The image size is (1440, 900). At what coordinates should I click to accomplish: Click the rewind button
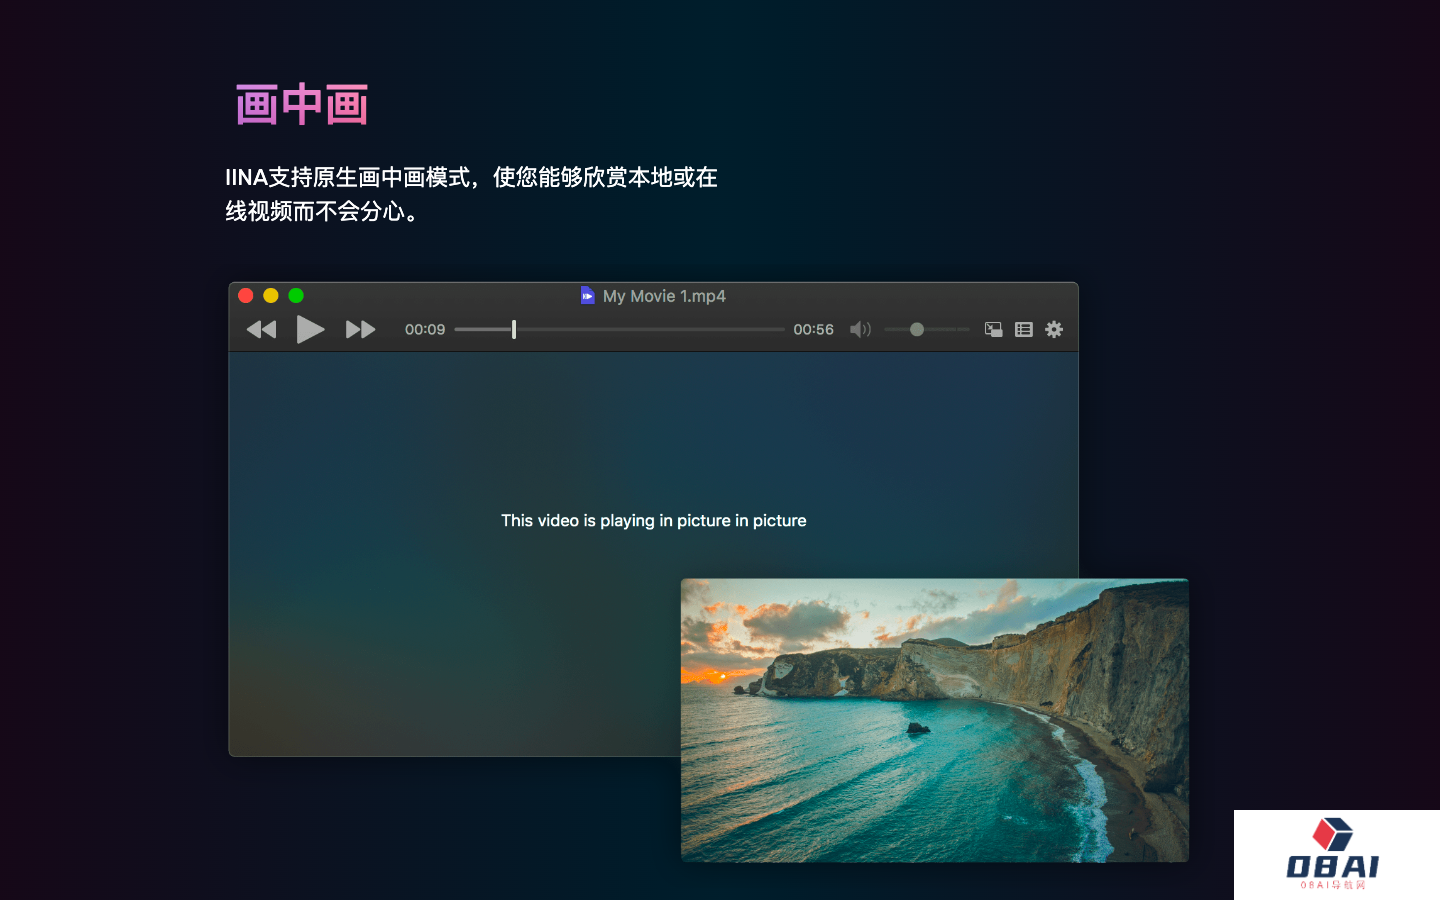click(261, 329)
